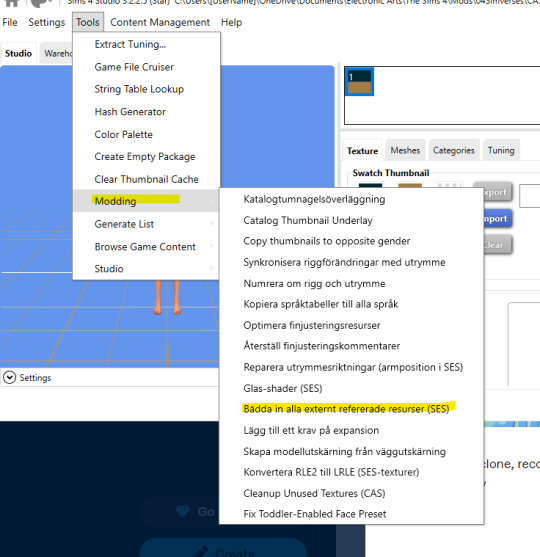The height and width of the screenshot is (557, 540).
Task: Click the Create button in background window
Action: click(223, 548)
